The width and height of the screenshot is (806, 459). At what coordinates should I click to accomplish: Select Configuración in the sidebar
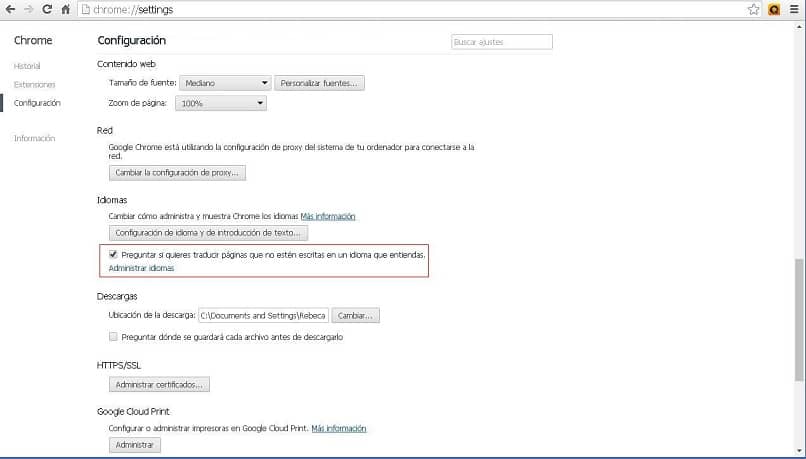click(37, 103)
